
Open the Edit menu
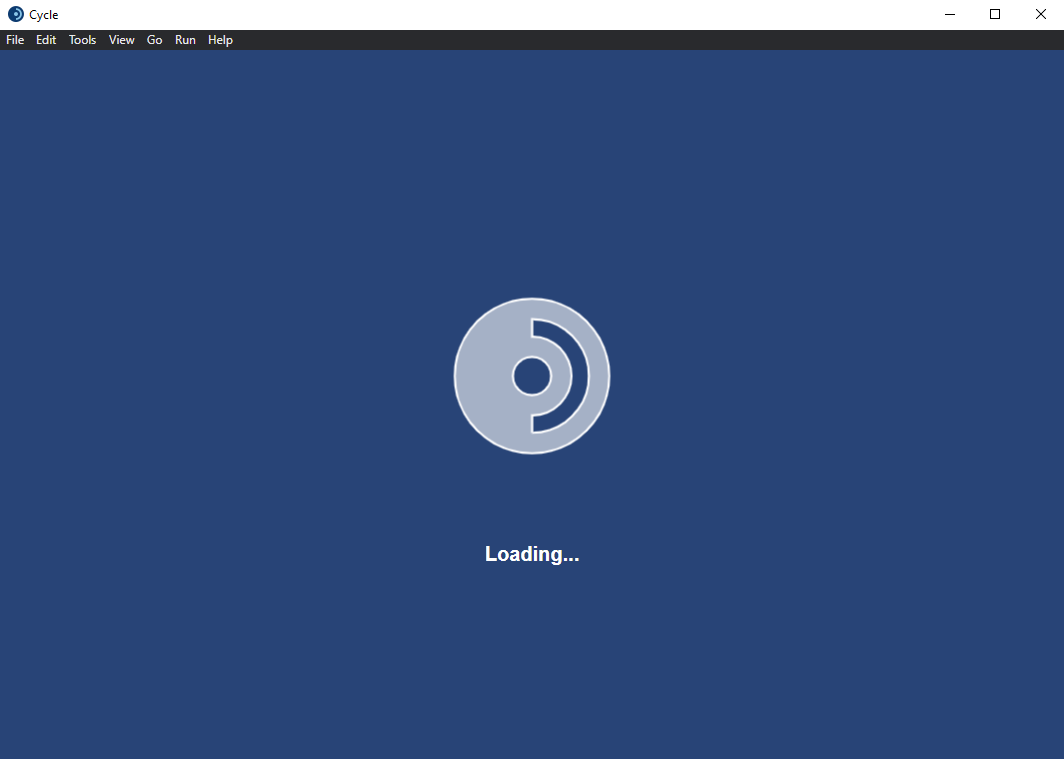46,40
